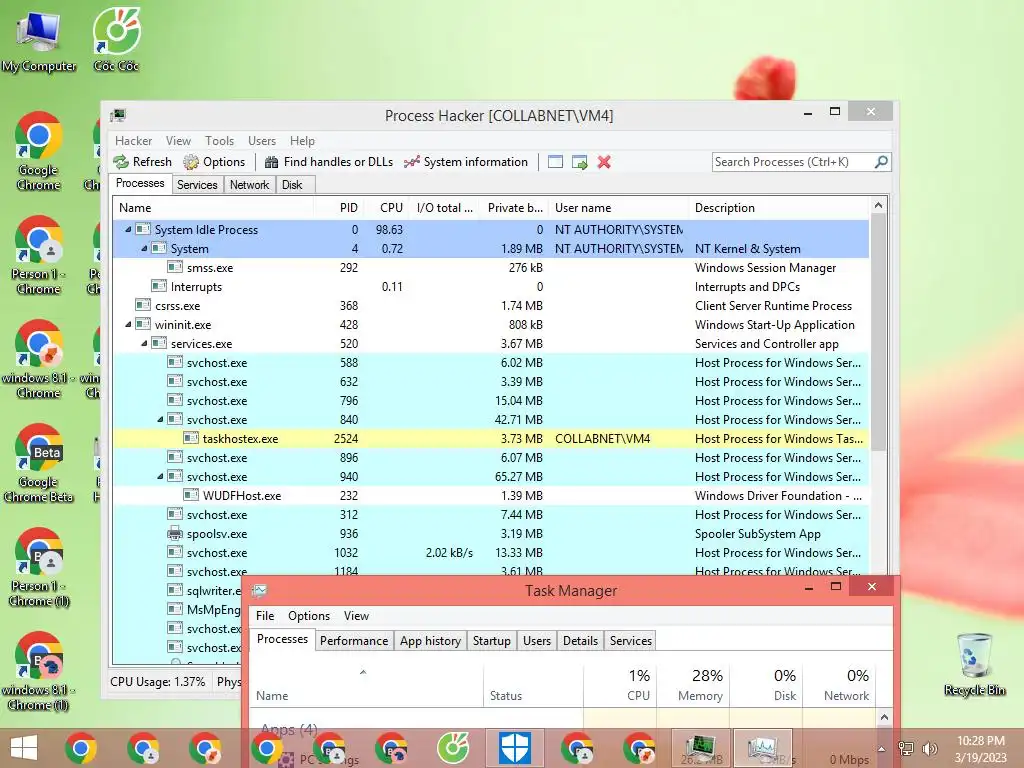Viewport: 1024px width, 768px height.
Task: Select the csrss.exe process row
Action: point(491,306)
